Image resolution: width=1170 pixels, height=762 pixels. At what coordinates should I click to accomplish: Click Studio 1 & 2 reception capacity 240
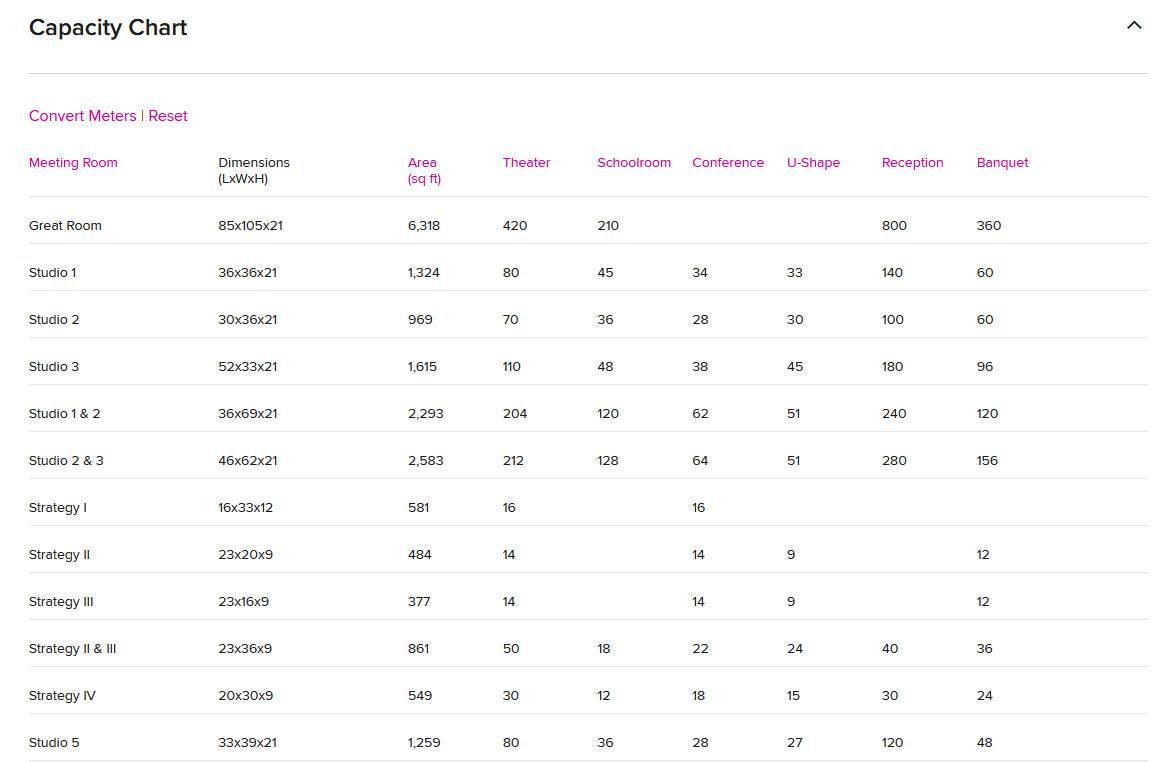point(894,413)
